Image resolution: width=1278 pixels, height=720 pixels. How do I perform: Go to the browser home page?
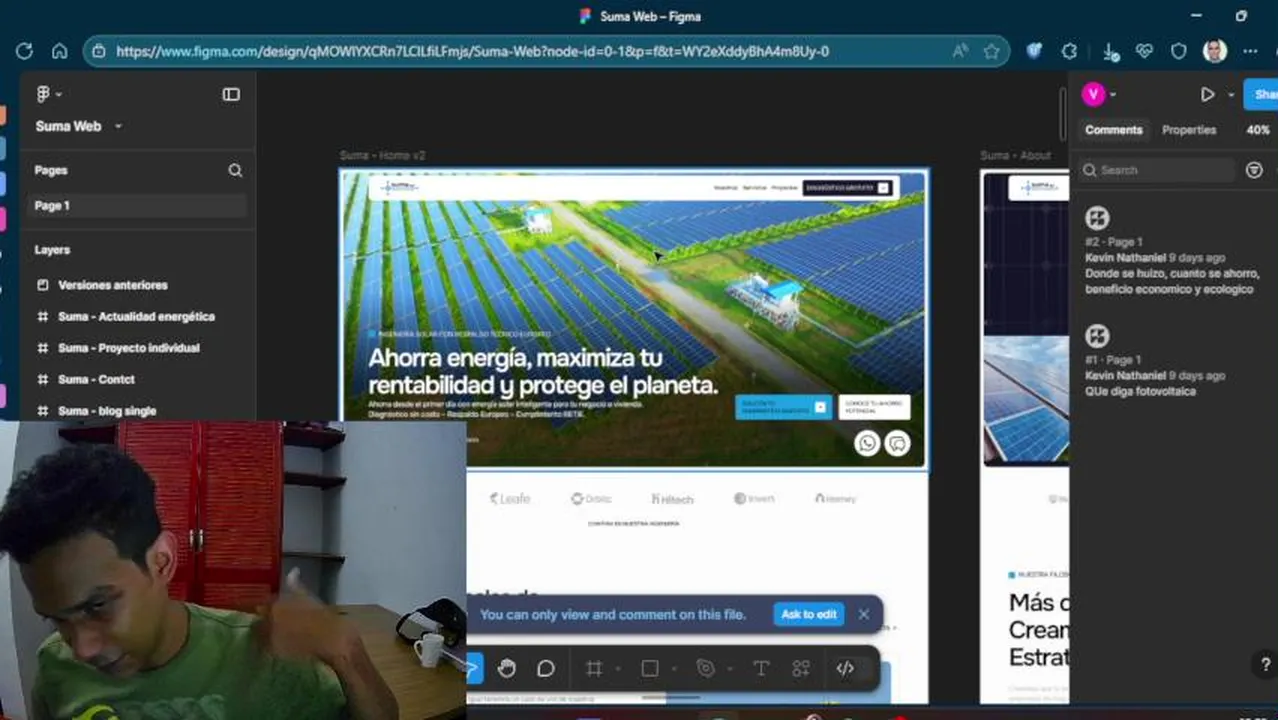pos(60,51)
